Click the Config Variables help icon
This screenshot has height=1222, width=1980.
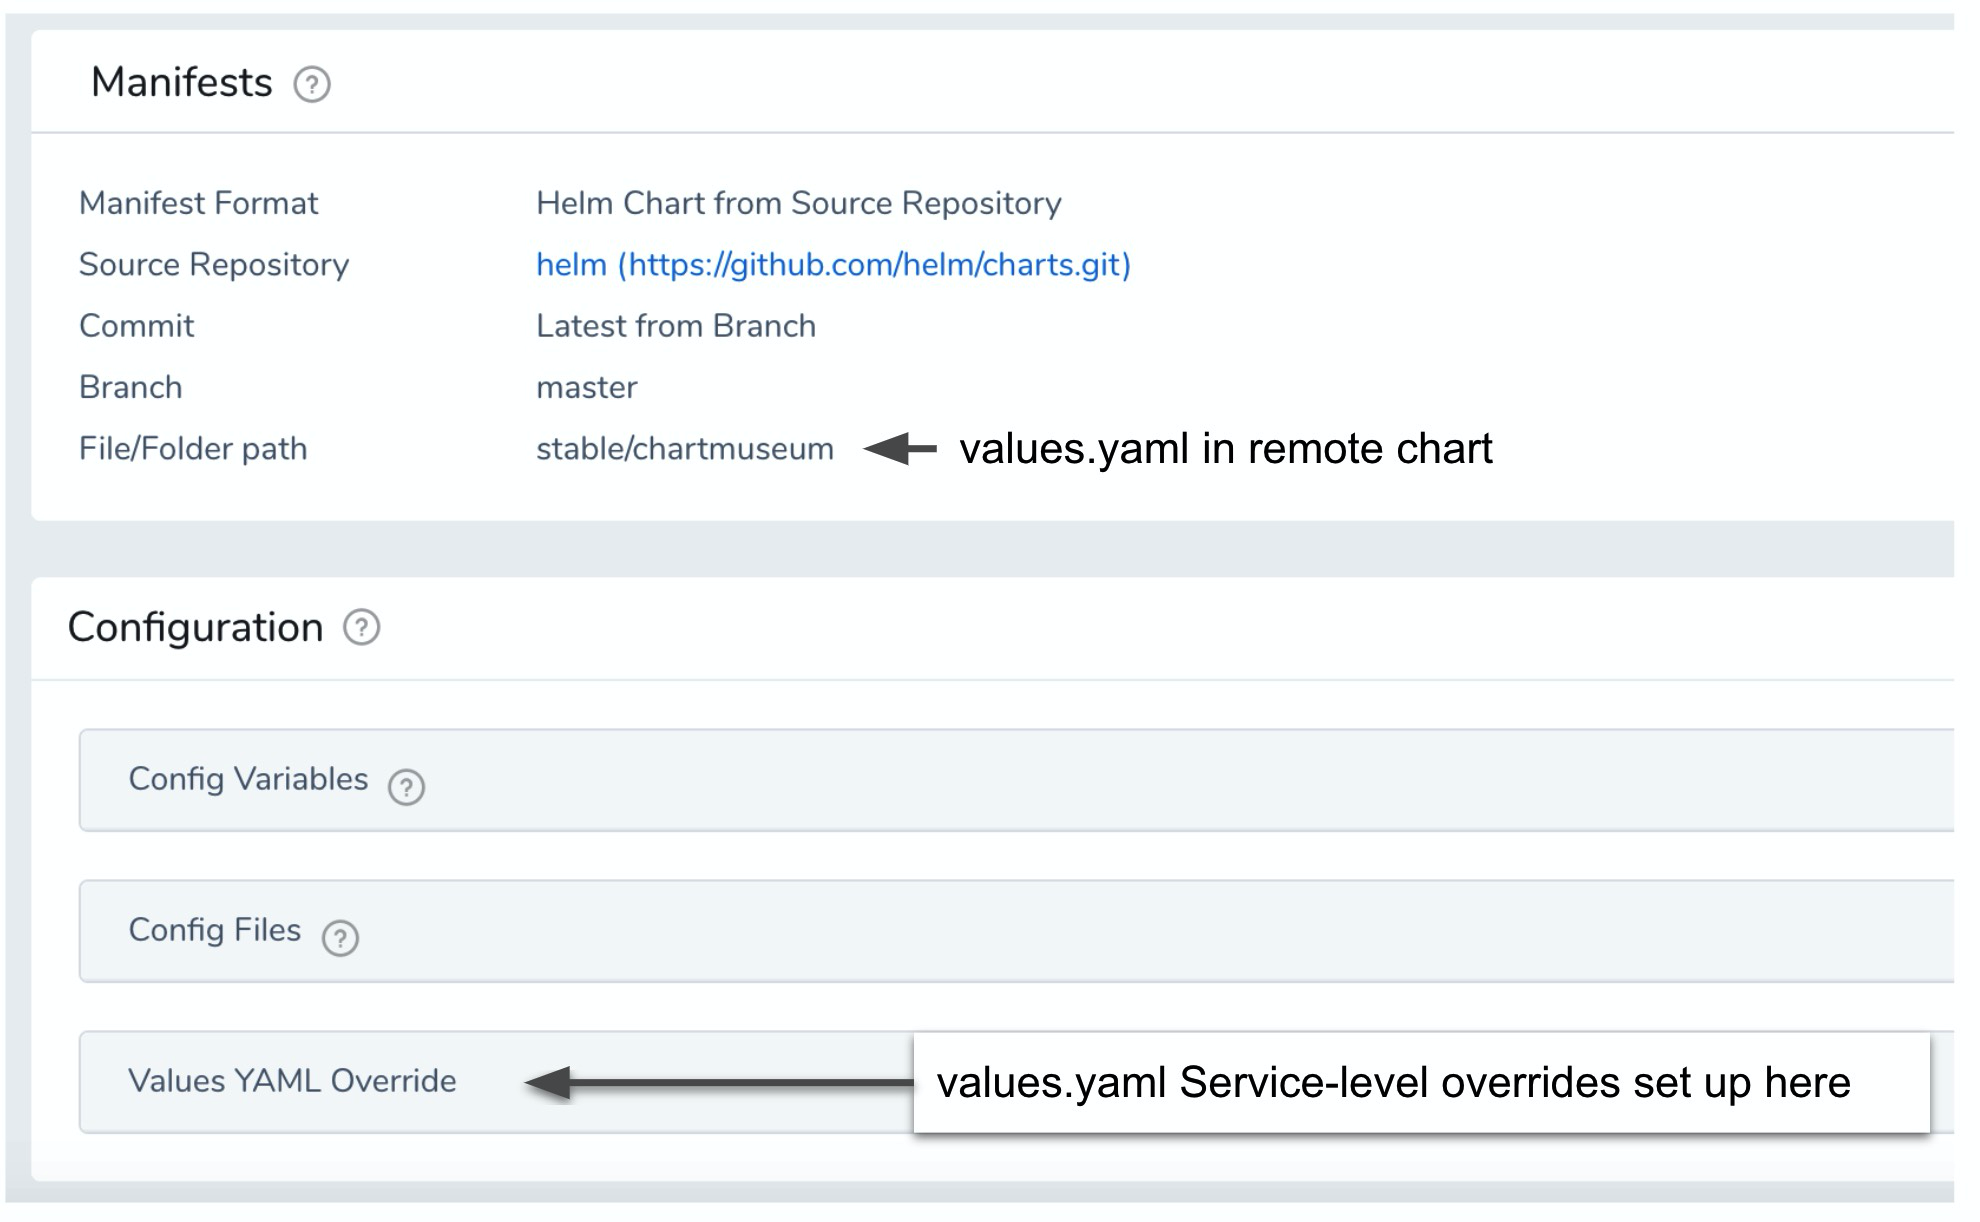(406, 787)
